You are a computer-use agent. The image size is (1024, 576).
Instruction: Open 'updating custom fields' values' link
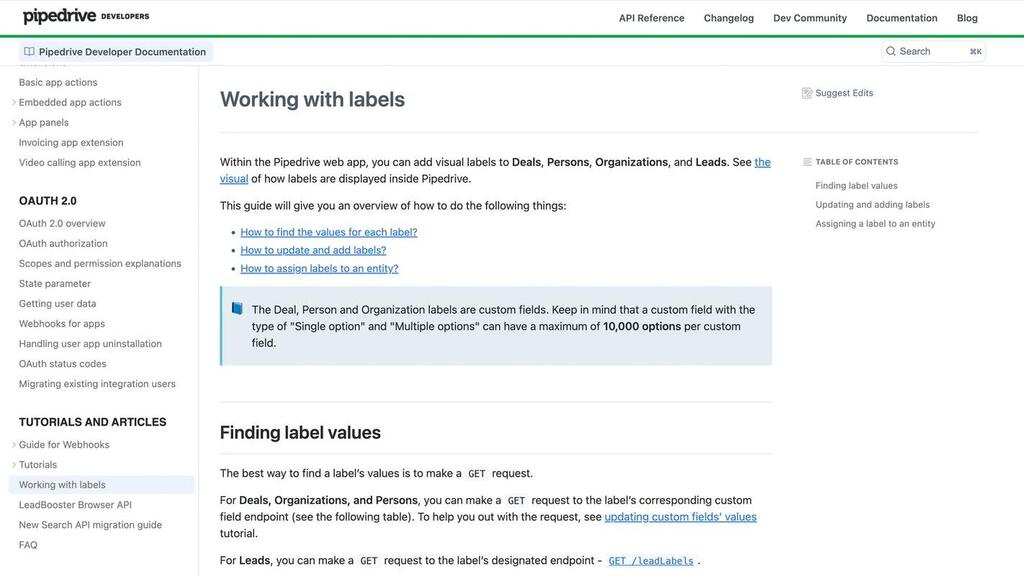click(x=680, y=517)
